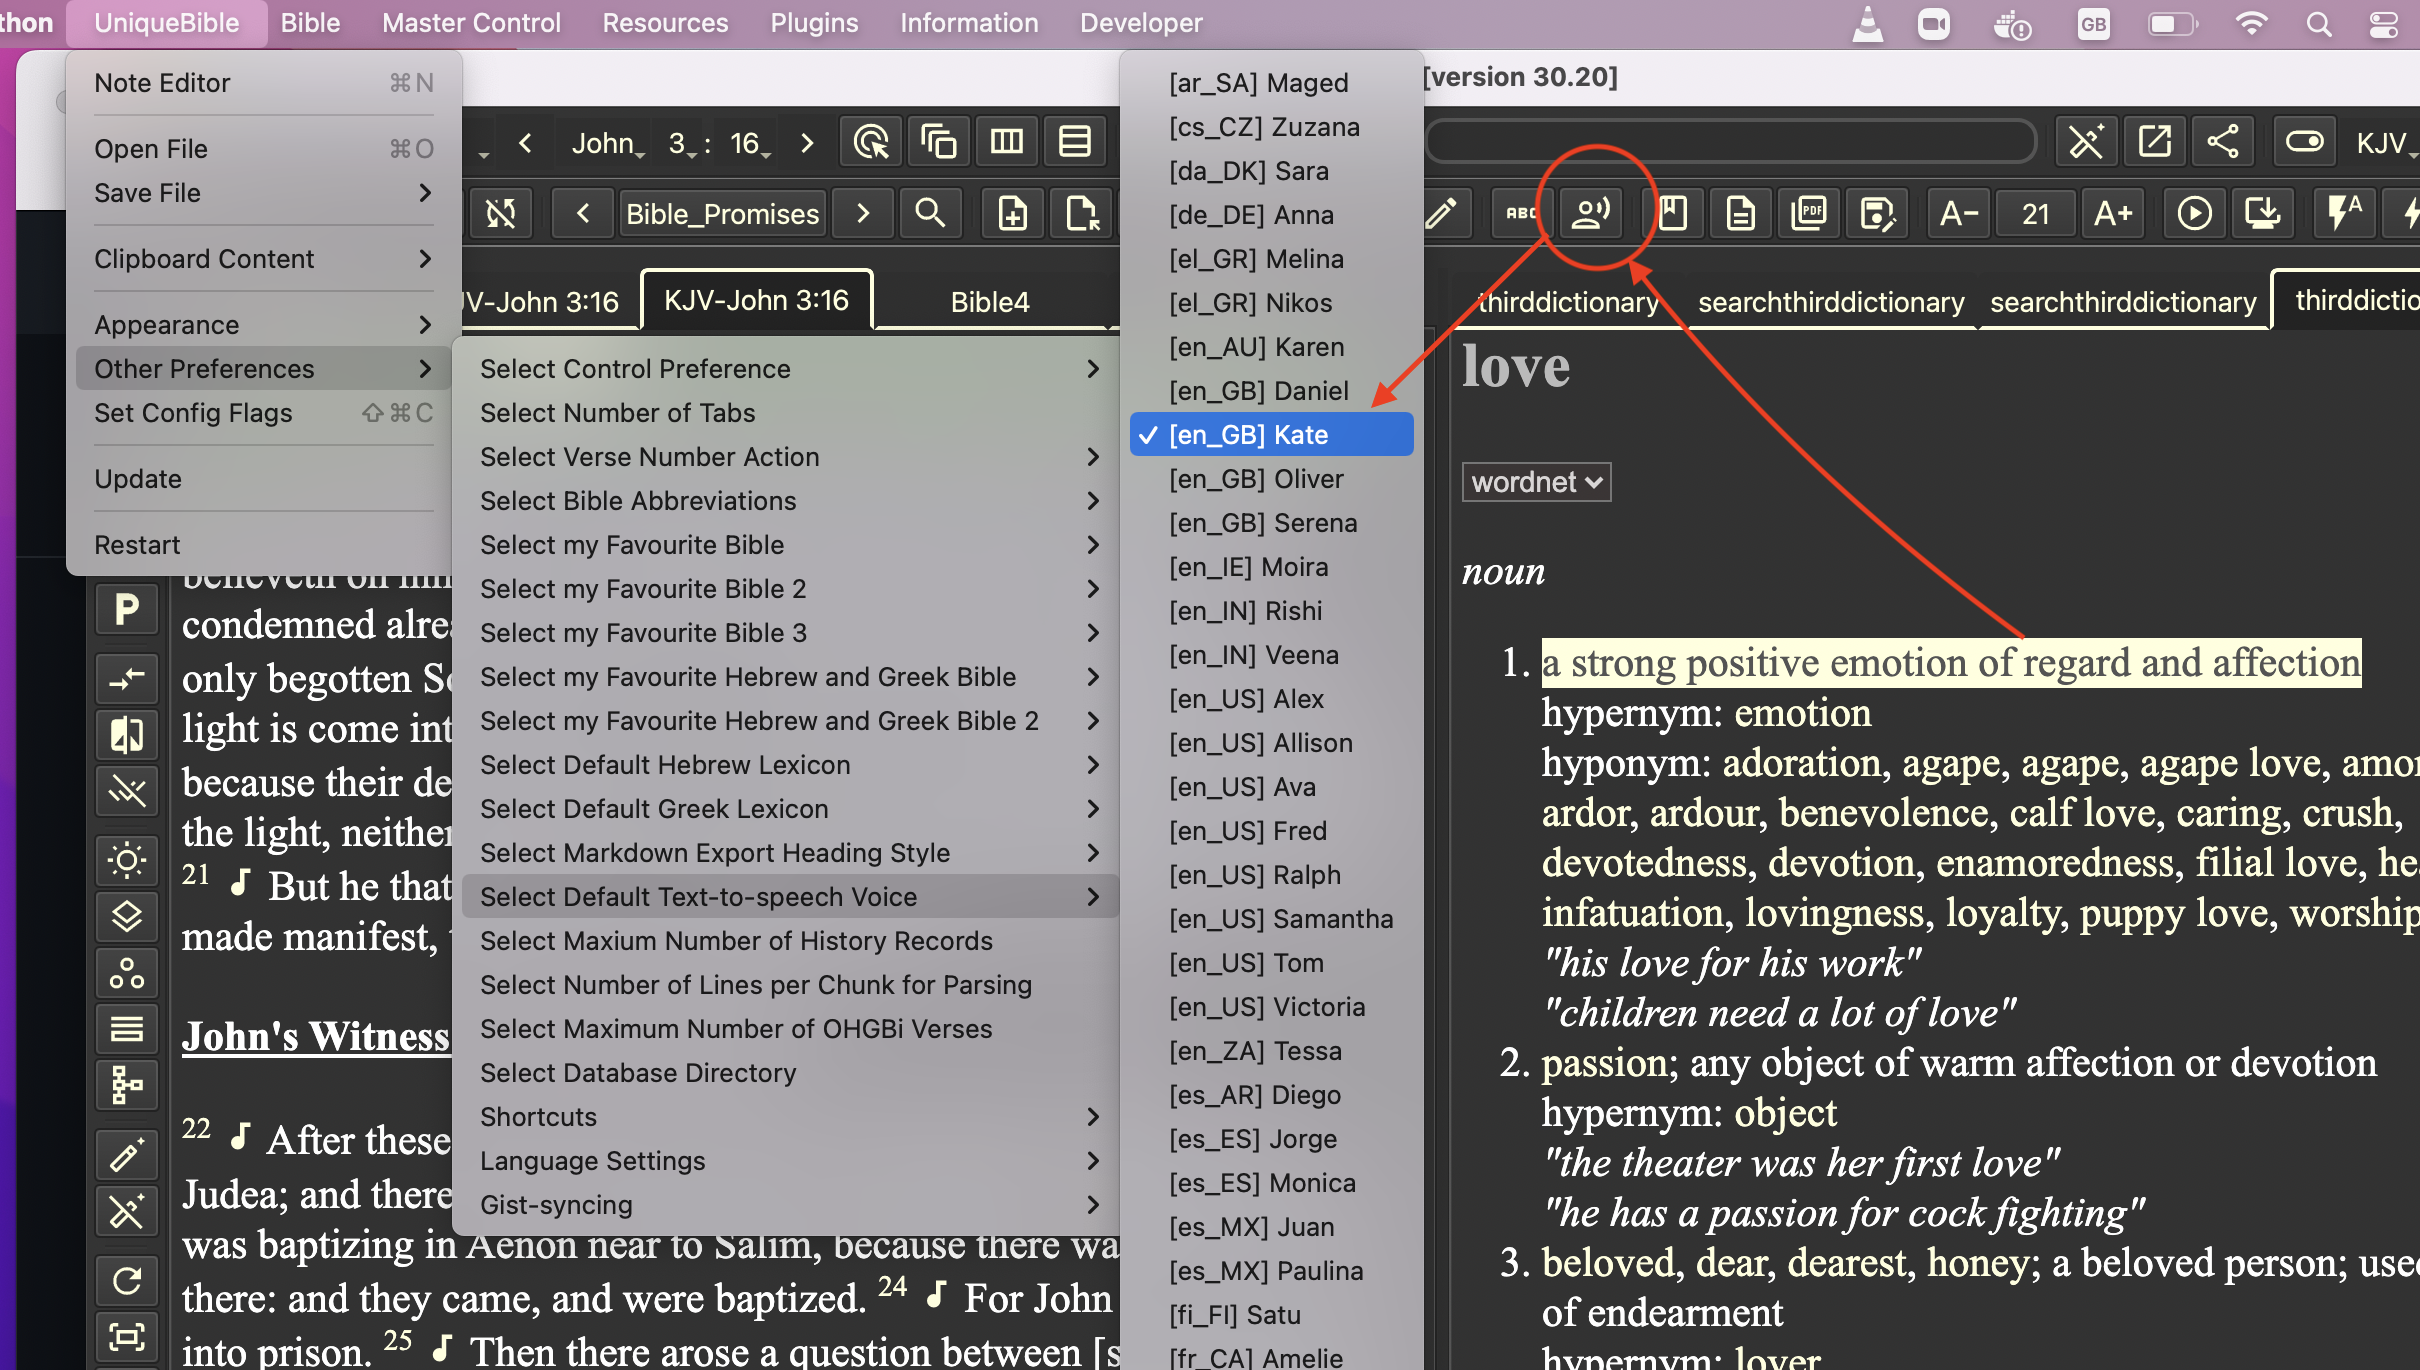Go to previous chapter arrow before John
The width and height of the screenshot is (2420, 1370).
(x=525, y=143)
